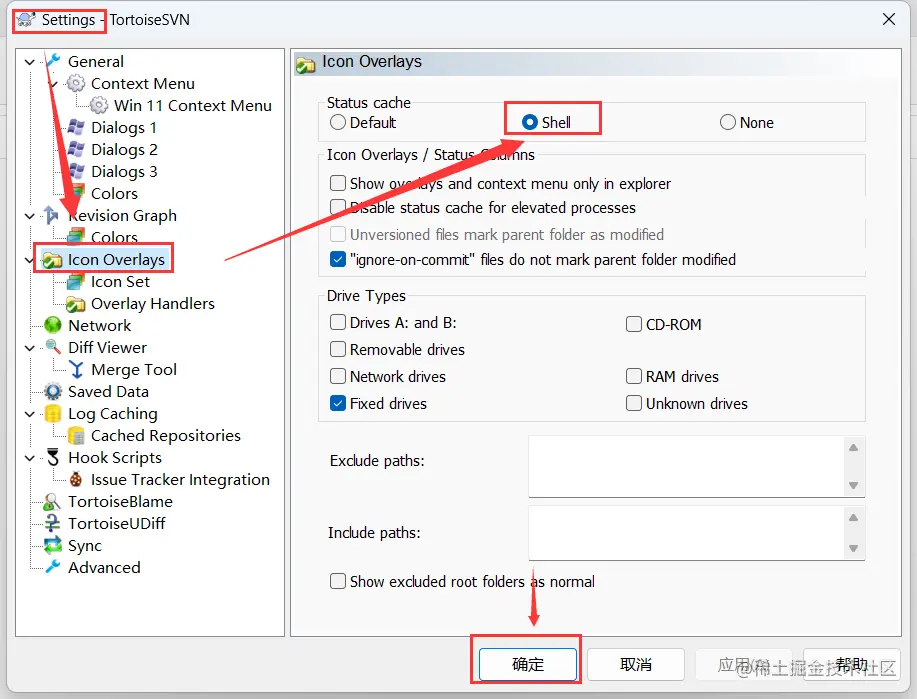Click the Sync arrows icon
Image resolution: width=917 pixels, height=699 pixels.
pos(53,545)
